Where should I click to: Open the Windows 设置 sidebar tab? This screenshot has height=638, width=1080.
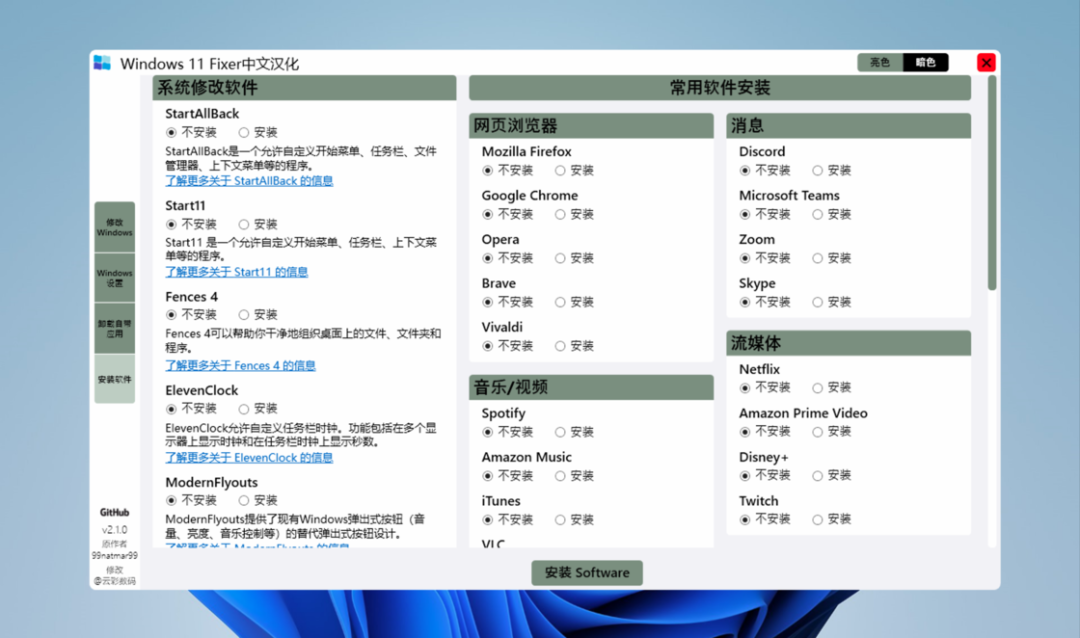114,278
